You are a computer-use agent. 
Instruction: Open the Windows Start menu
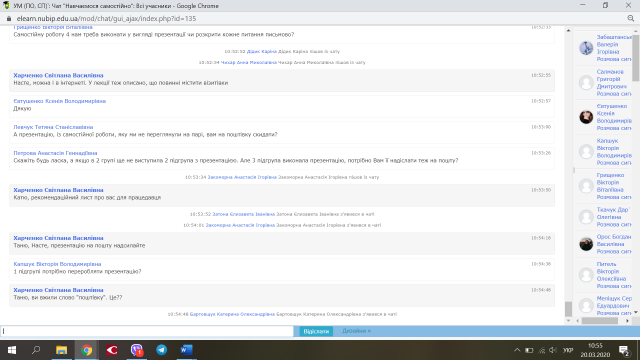click(12, 350)
